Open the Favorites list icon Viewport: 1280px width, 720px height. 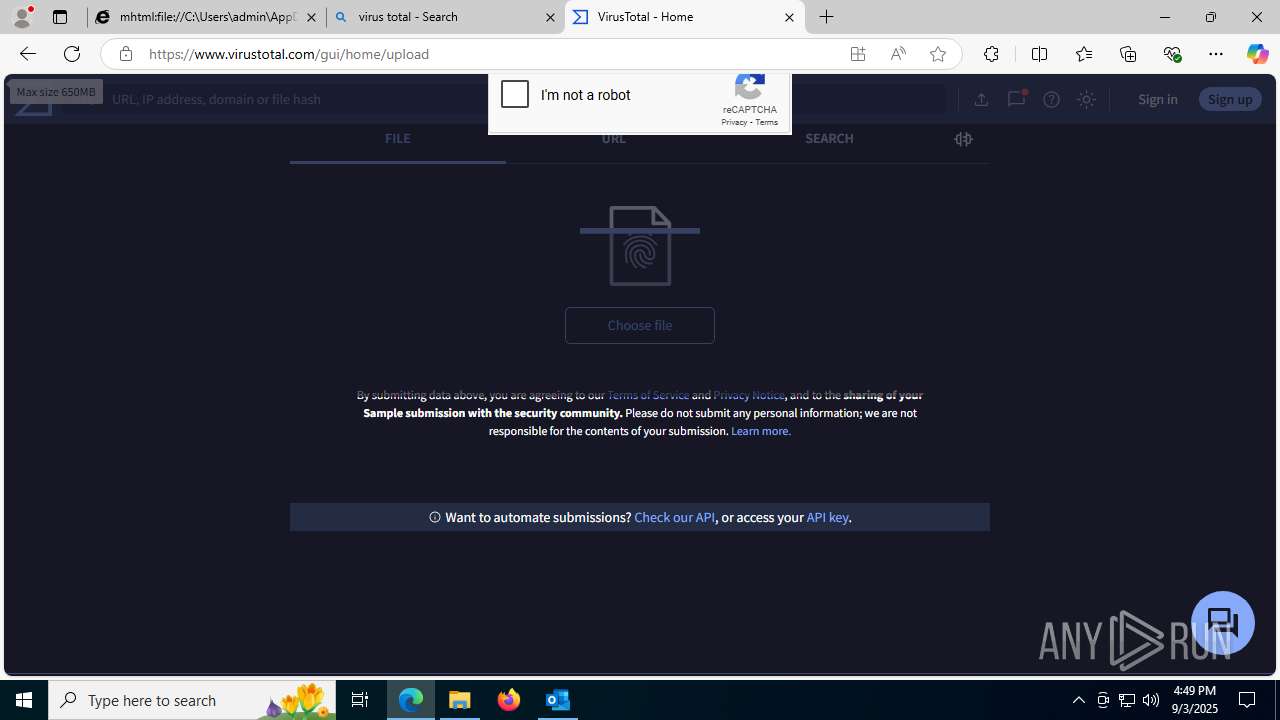pos(1083,54)
